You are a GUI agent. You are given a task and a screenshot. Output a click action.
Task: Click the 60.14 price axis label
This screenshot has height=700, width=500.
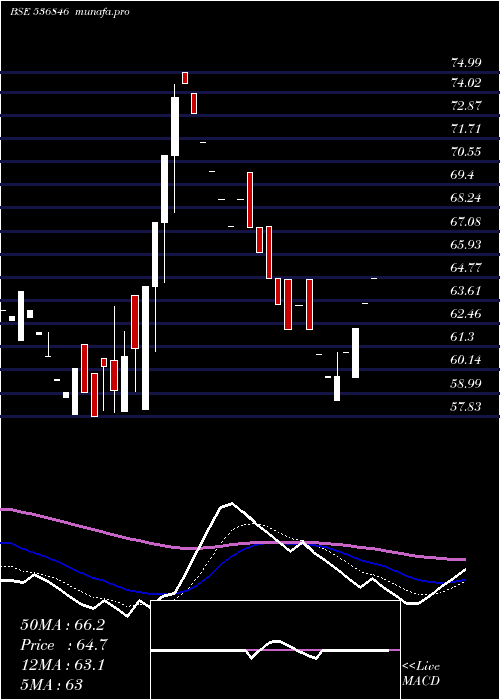[x=466, y=360]
